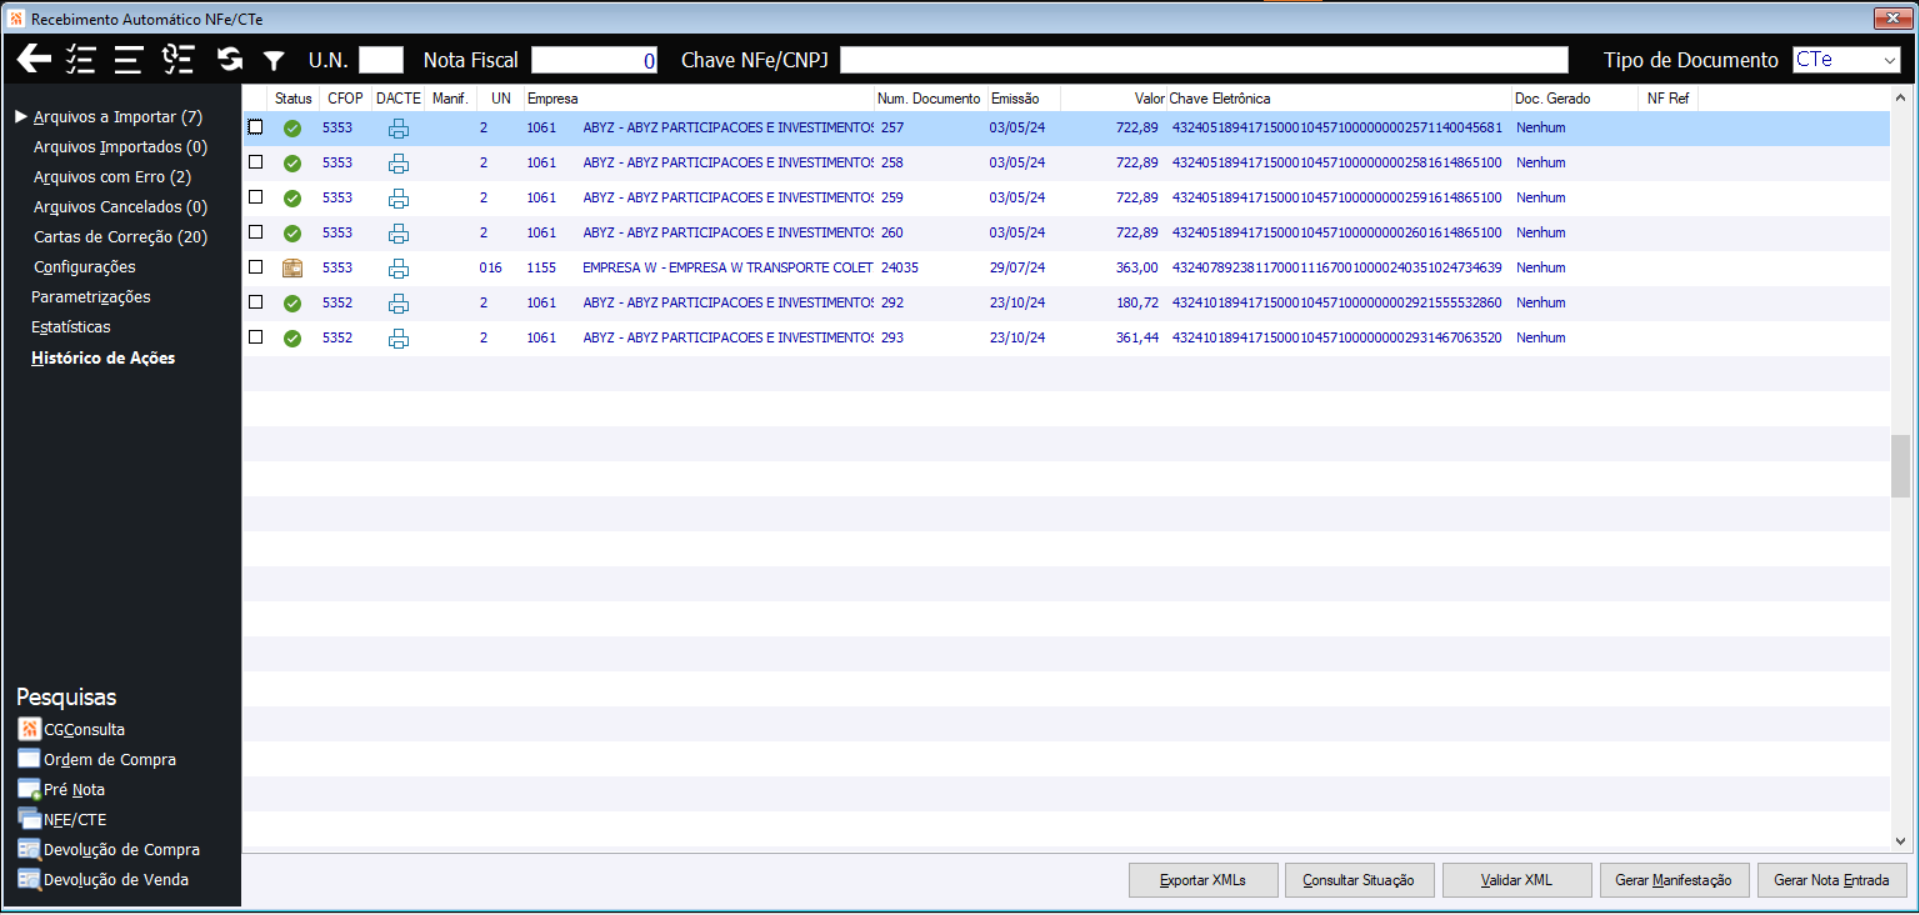Click Consultar Situação button
The width and height of the screenshot is (1919, 915).
(1359, 880)
